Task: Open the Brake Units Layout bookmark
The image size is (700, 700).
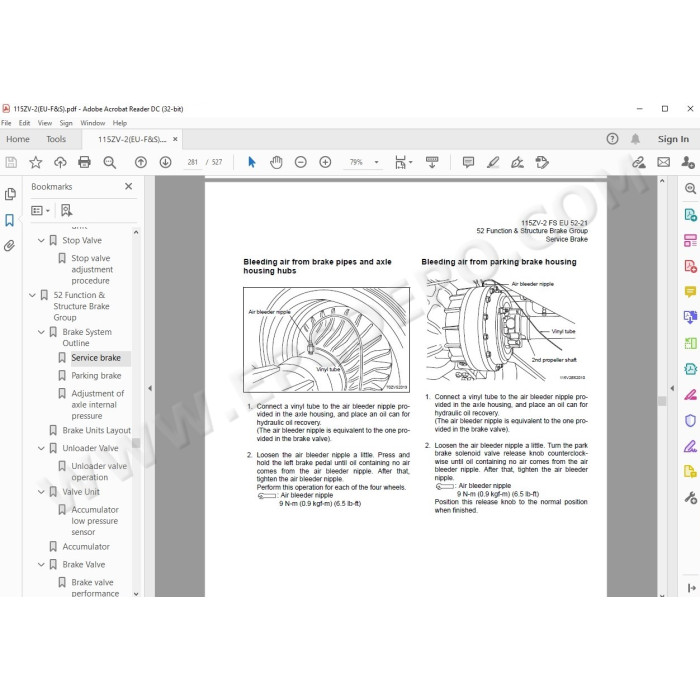Action: point(96,430)
